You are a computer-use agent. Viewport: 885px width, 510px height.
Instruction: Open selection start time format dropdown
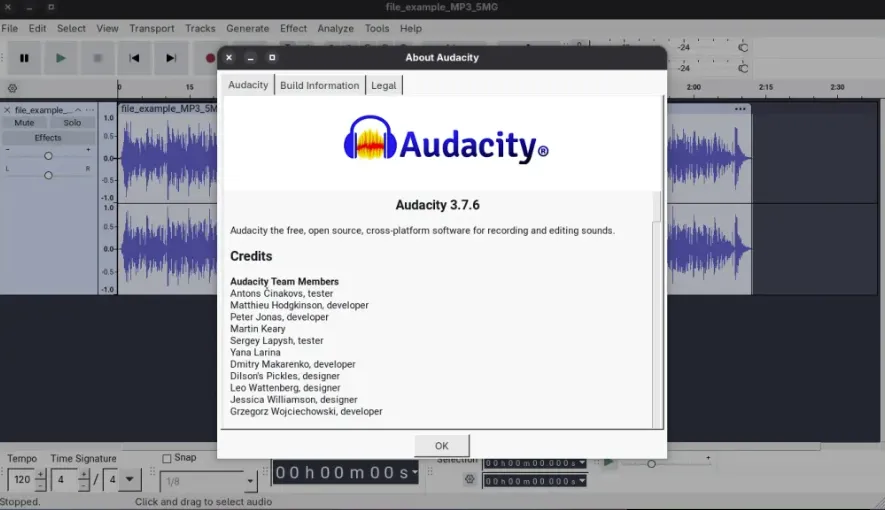coord(582,463)
